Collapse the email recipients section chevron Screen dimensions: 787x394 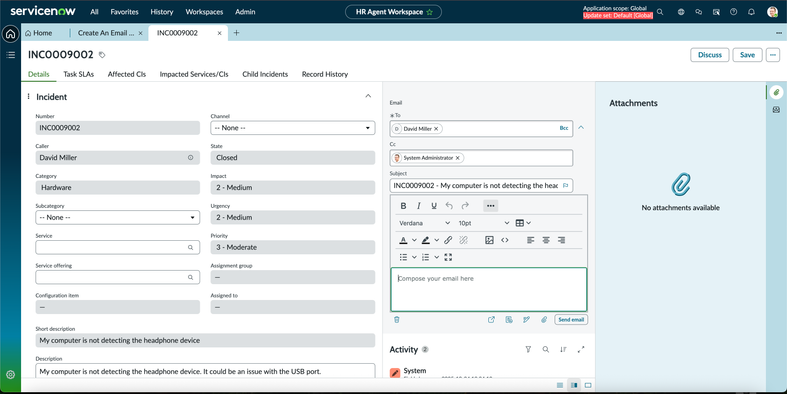(x=581, y=127)
